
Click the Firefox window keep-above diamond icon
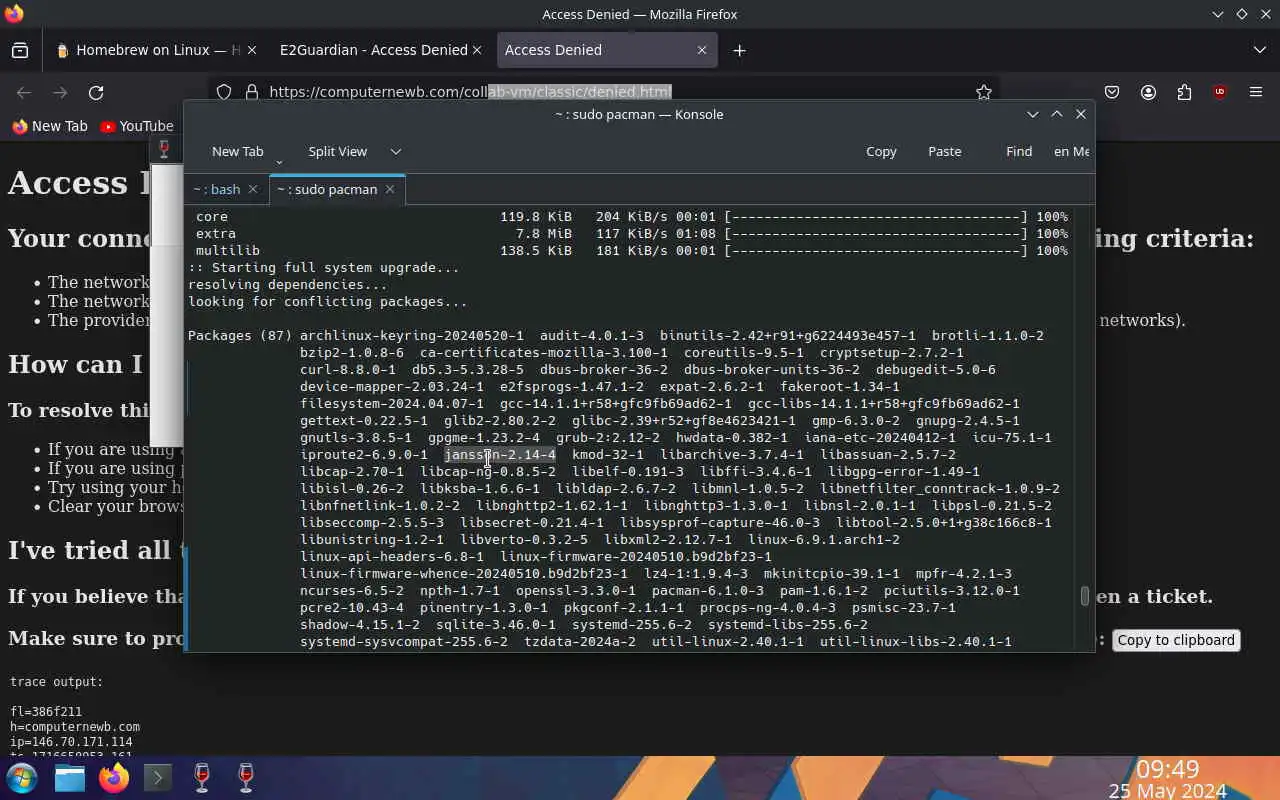[1242, 14]
